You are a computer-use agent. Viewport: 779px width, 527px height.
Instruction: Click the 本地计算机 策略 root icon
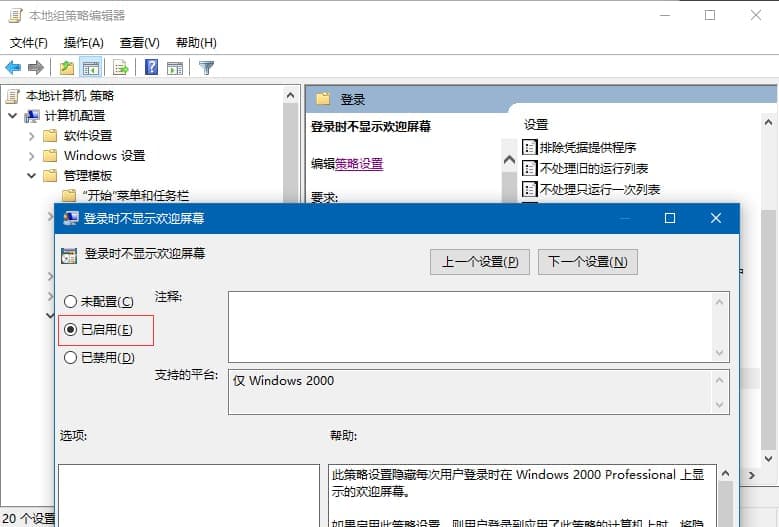pos(13,95)
